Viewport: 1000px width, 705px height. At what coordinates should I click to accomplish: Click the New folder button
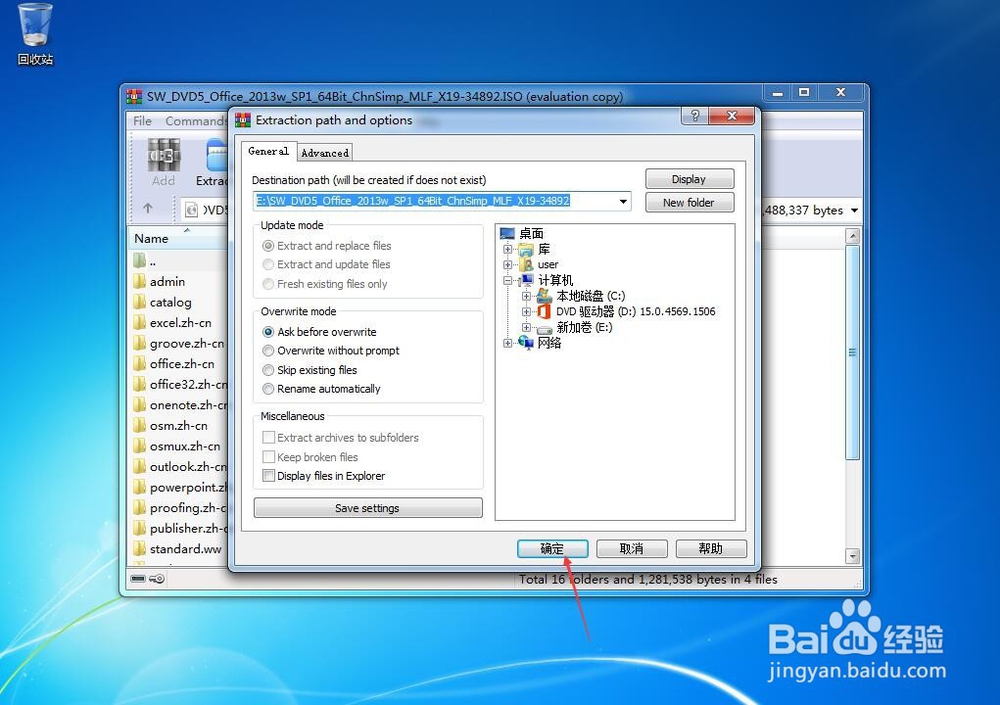point(689,202)
